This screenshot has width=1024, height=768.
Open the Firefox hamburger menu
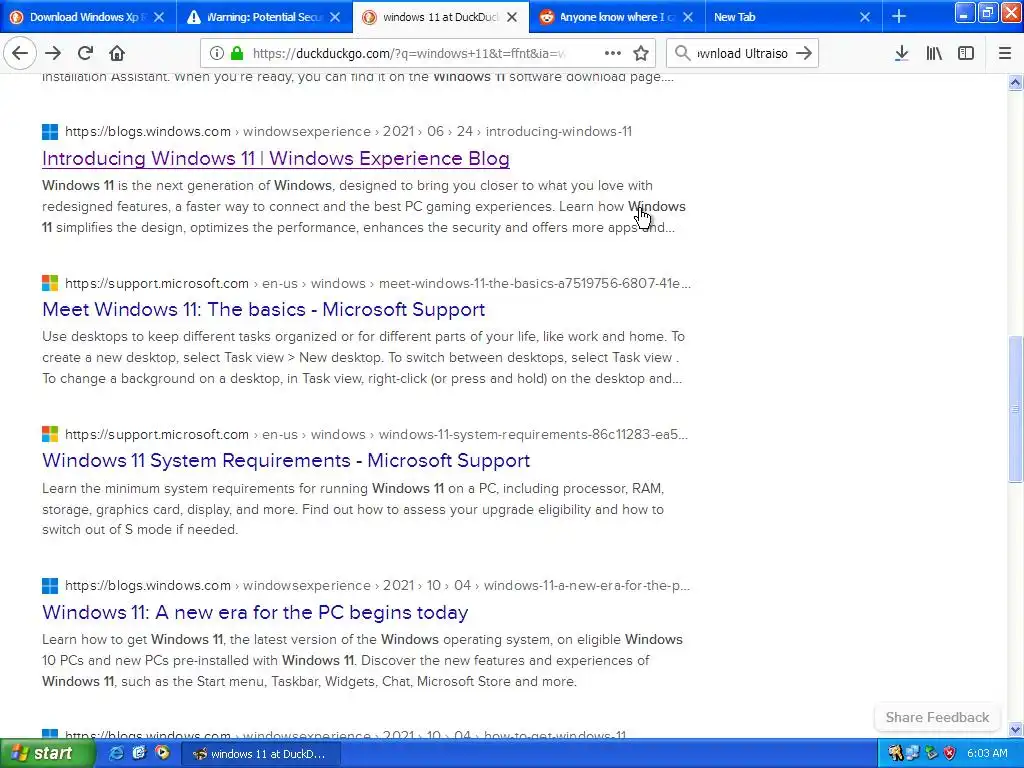[1004, 54]
